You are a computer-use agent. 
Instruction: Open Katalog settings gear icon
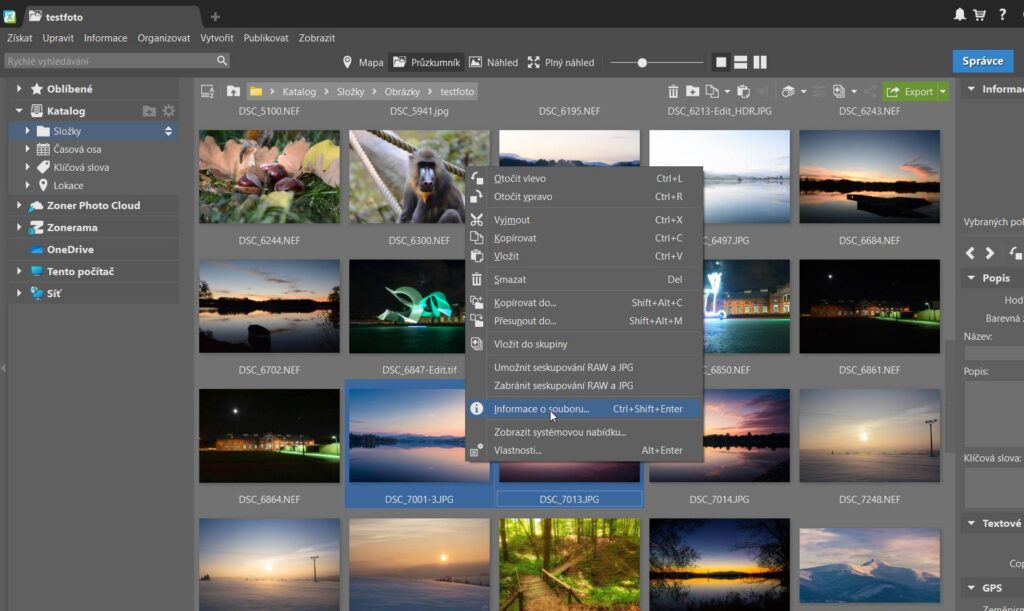tap(168, 111)
